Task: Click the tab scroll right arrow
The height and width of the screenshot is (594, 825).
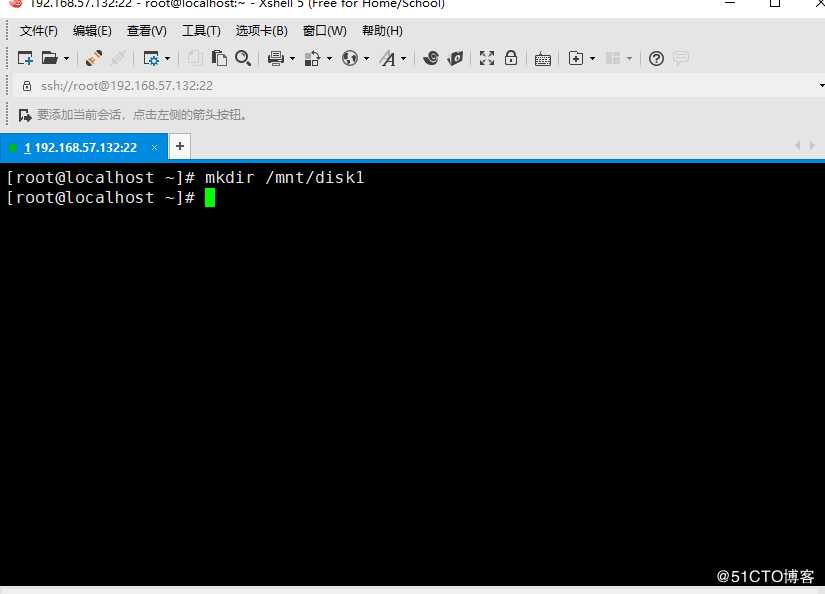Action: [812, 145]
